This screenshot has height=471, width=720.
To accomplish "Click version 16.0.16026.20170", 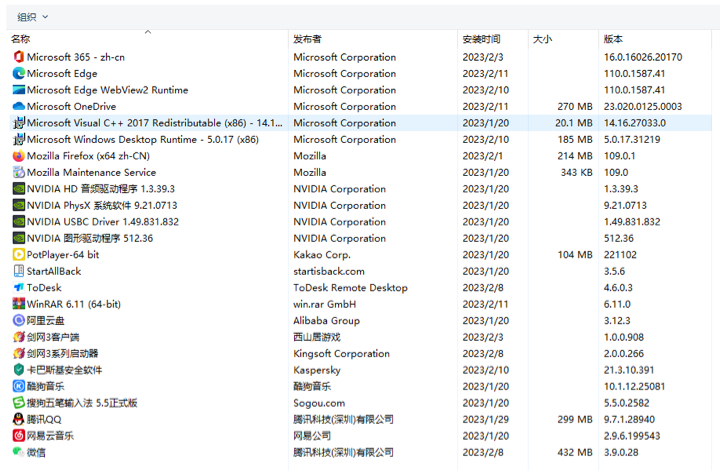I will 643,57.
